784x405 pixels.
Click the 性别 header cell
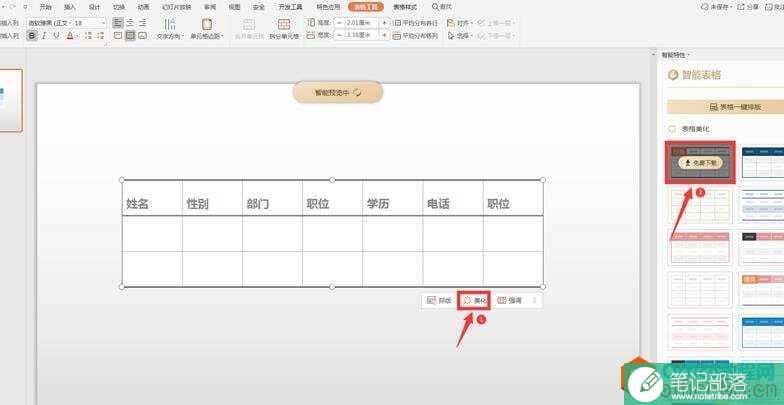[x=212, y=198]
